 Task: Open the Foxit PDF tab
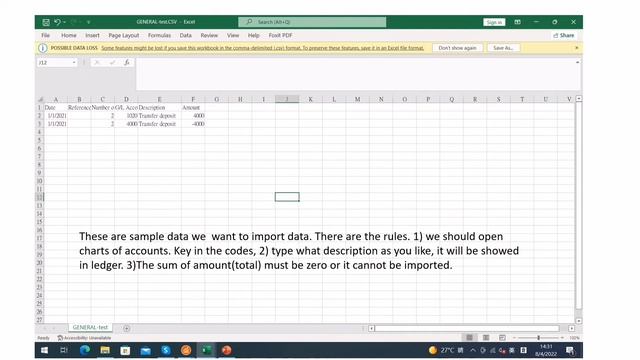coord(280,36)
